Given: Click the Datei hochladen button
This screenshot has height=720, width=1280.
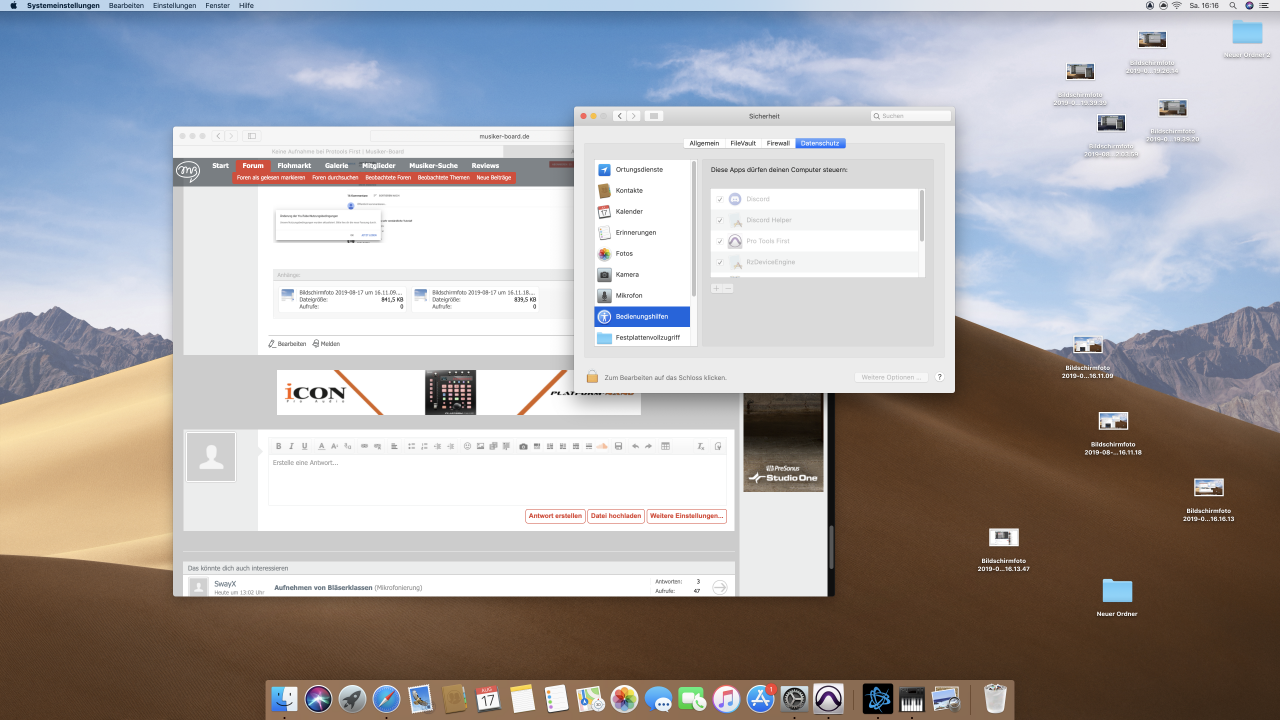Looking at the screenshot, I should pyautogui.click(x=616, y=516).
